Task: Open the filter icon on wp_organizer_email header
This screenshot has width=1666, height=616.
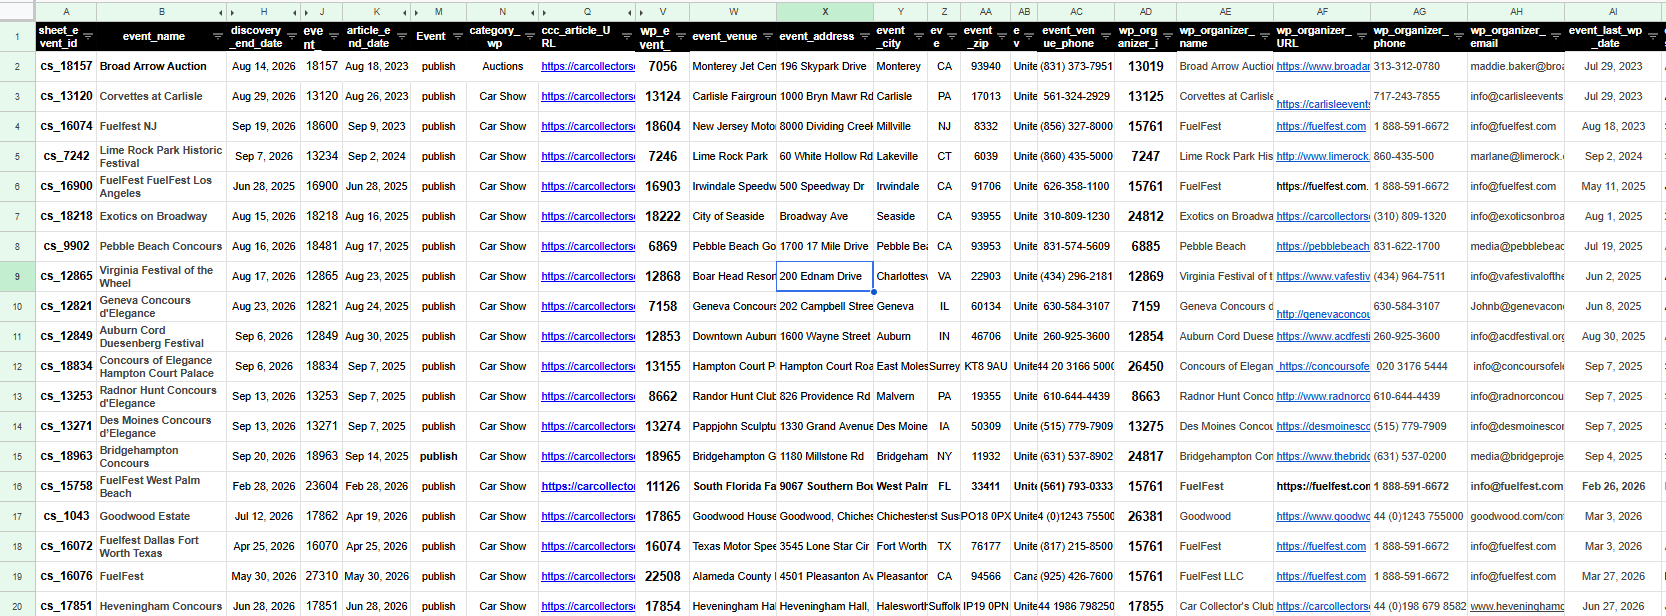Action: point(1556,36)
